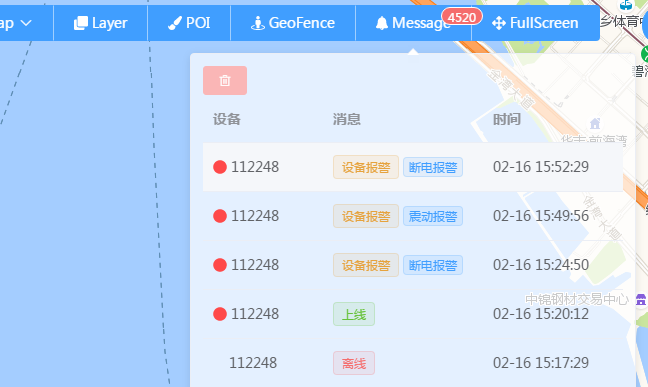Viewport: 648px width, 387px height.
Task: Open the POI tool
Action: 189,23
